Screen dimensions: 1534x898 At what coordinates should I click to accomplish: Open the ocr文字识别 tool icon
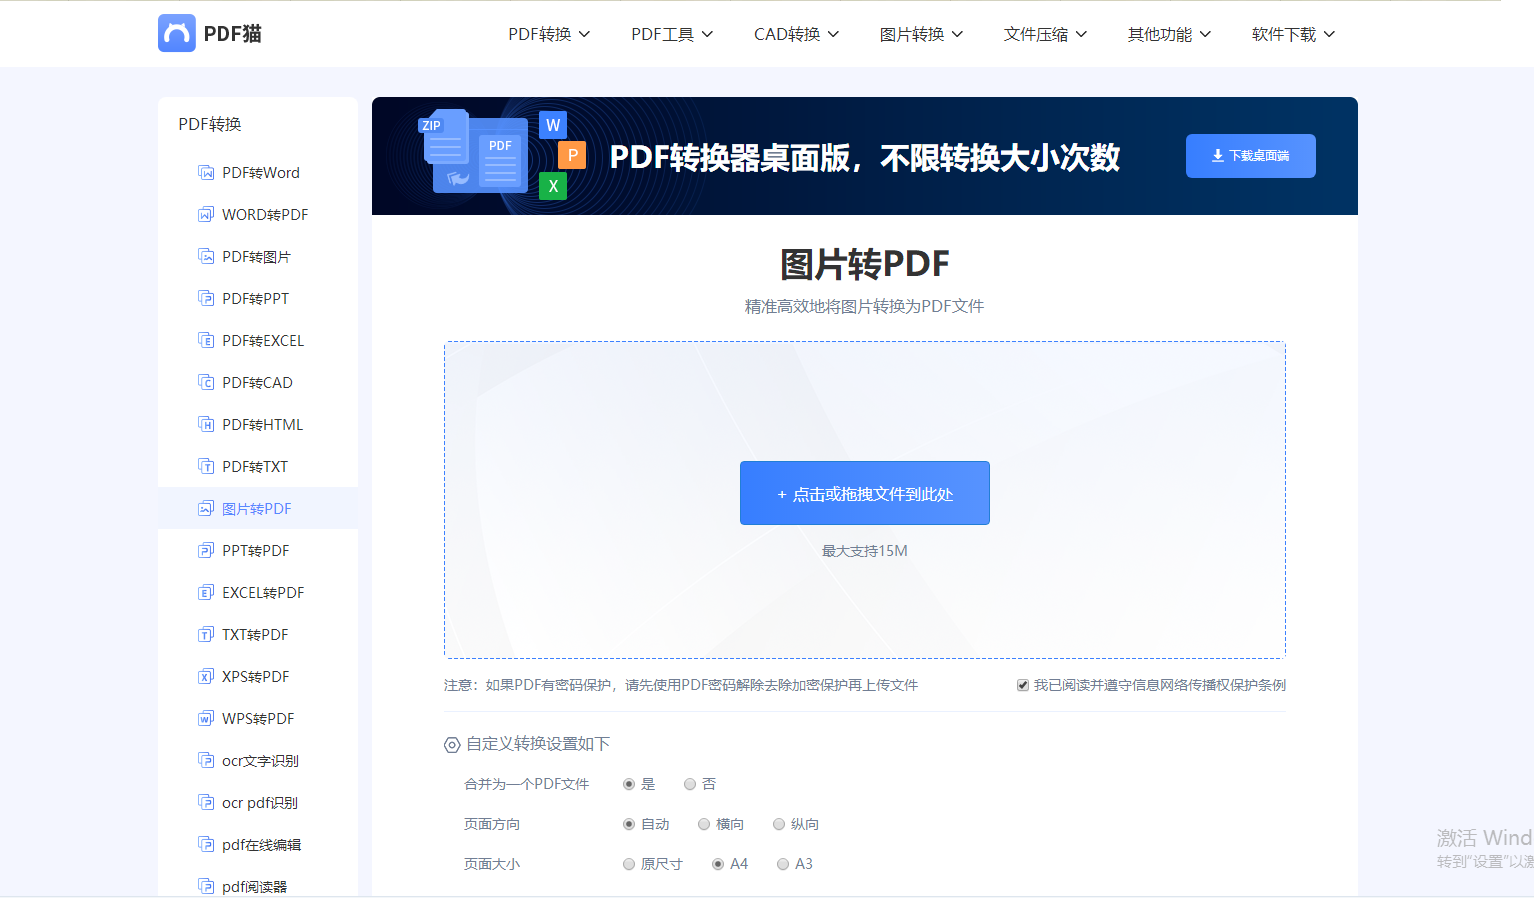pyautogui.click(x=205, y=760)
